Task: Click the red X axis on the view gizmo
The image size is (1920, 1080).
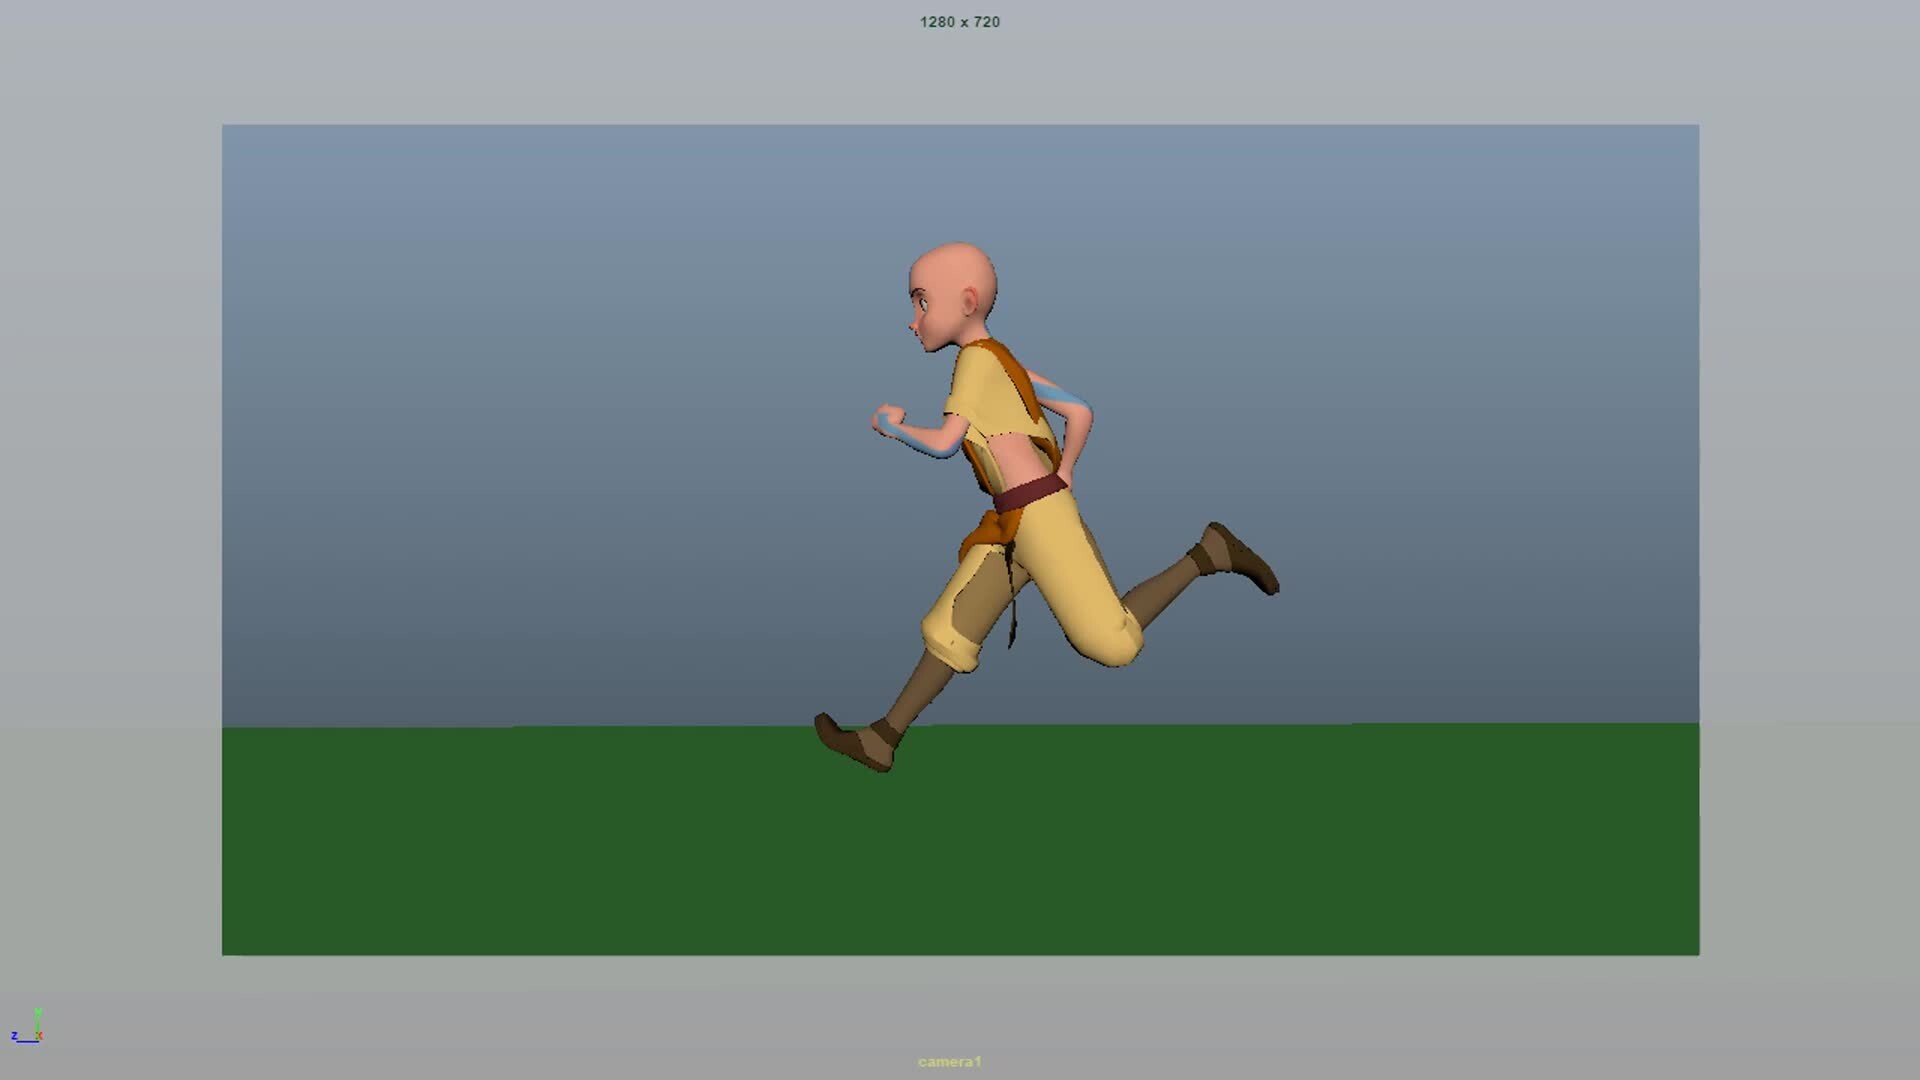Action: coord(41,1036)
